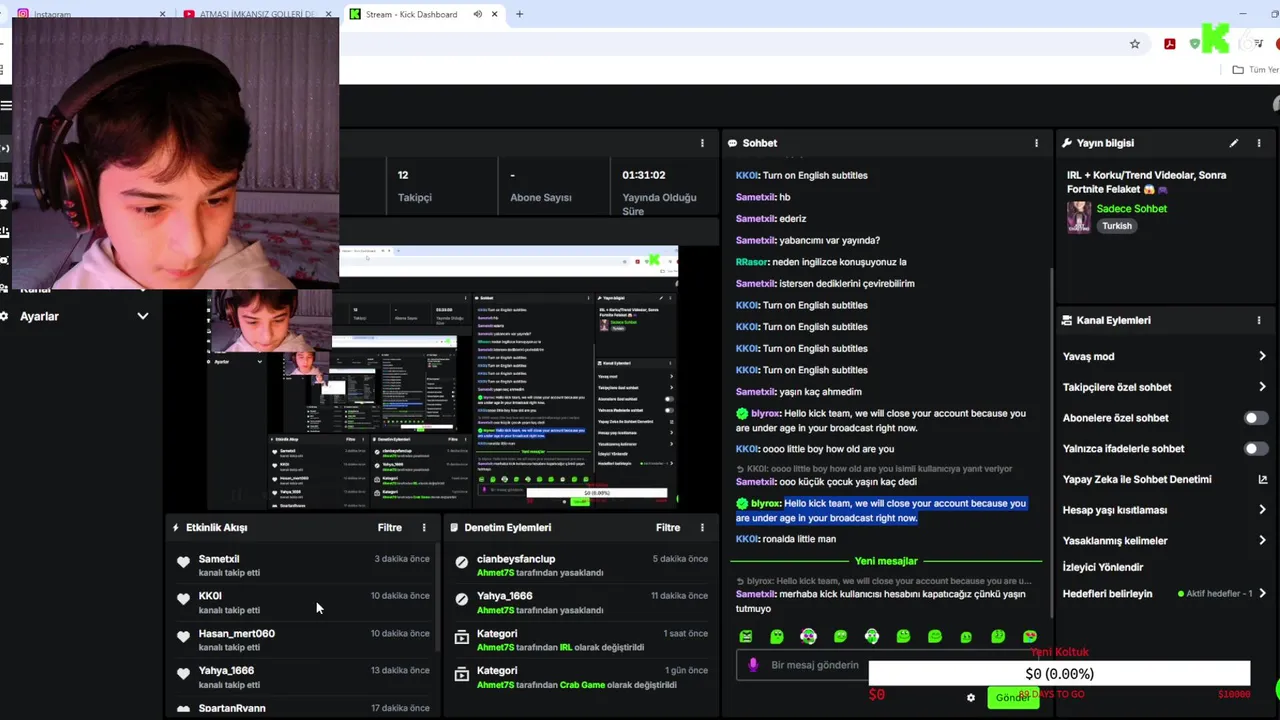Mute audio on the Kick Dashboard tab
This screenshot has height=720, width=1280.
[477, 14]
